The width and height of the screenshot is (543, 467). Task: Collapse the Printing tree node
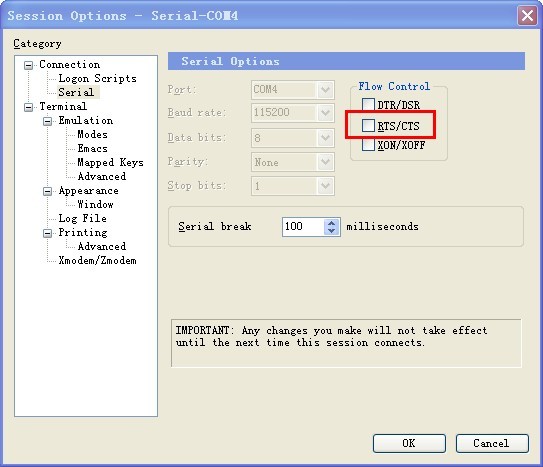pos(47,233)
